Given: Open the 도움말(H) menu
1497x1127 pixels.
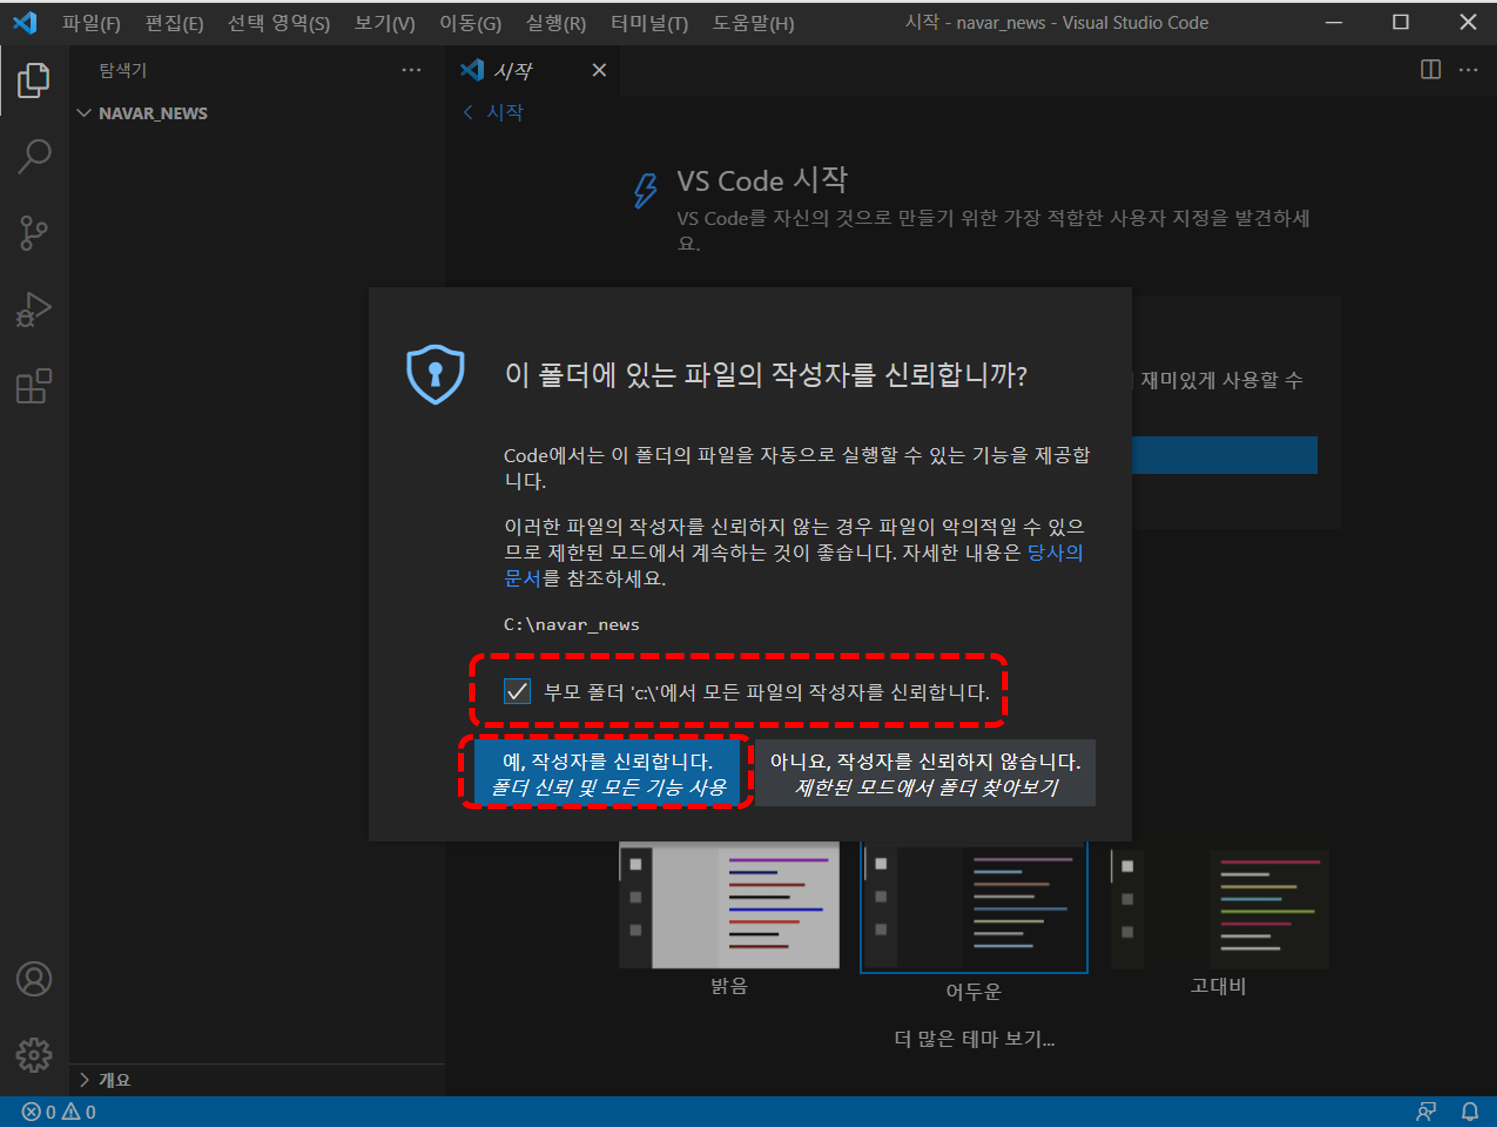Looking at the screenshot, I should [753, 23].
